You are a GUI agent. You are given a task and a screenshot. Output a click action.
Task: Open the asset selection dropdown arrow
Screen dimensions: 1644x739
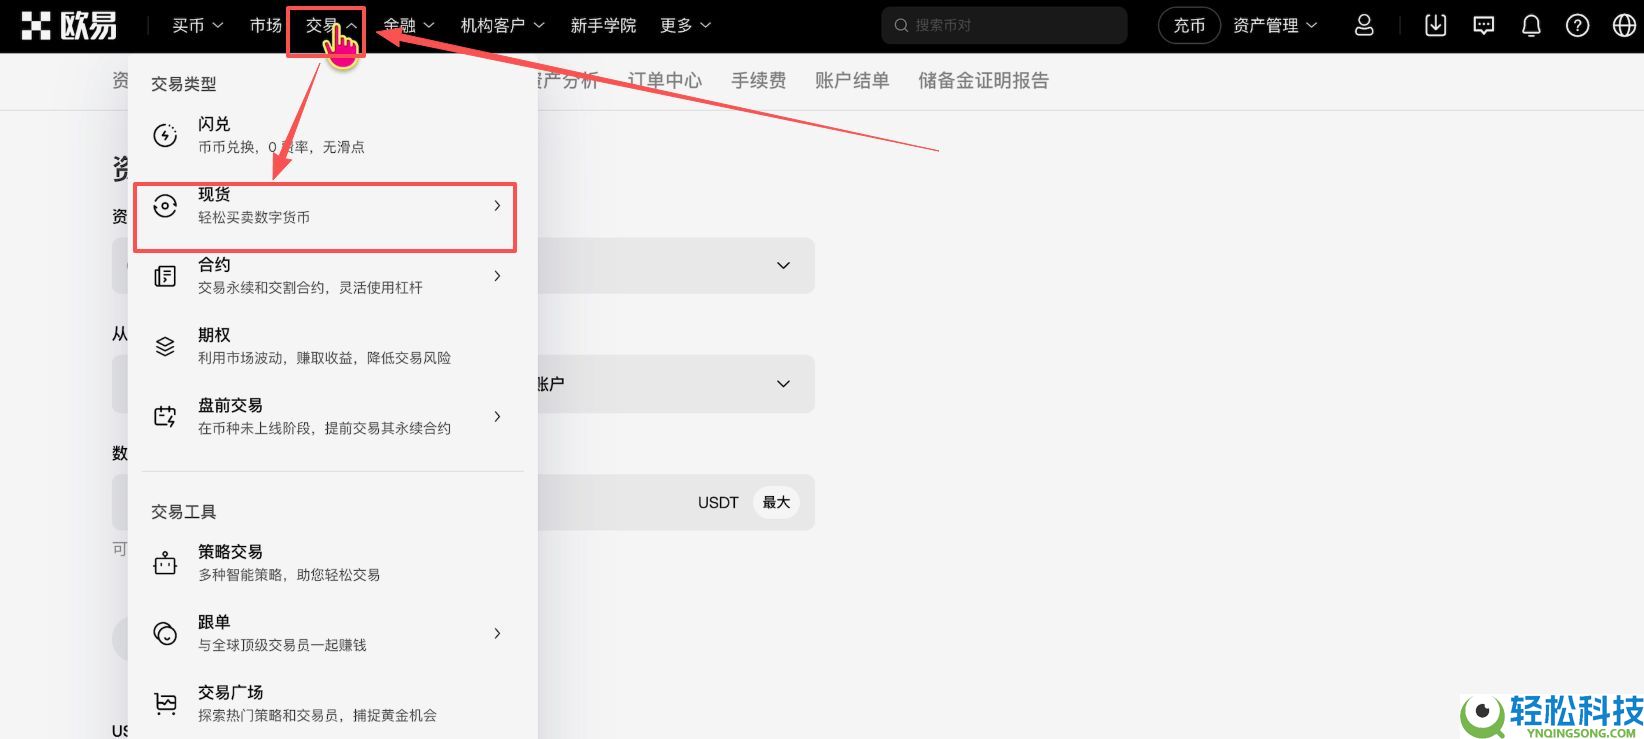(784, 266)
